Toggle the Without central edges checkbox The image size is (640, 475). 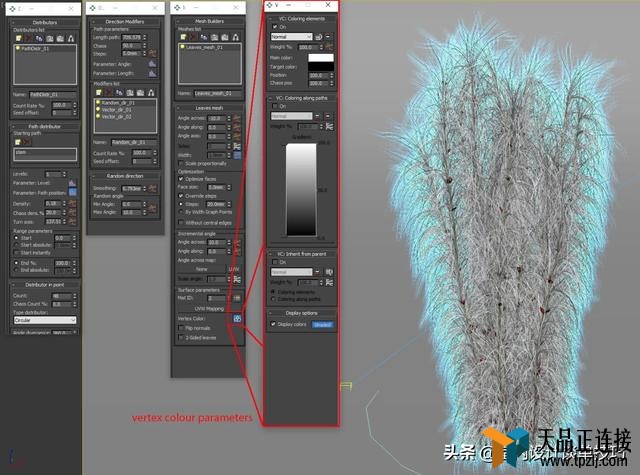pos(181,222)
